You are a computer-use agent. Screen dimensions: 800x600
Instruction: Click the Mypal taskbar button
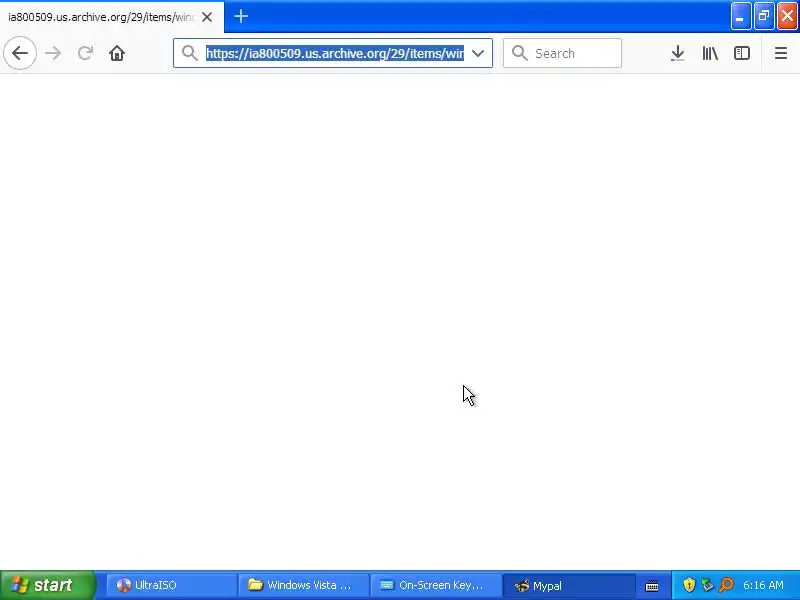point(569,585)
